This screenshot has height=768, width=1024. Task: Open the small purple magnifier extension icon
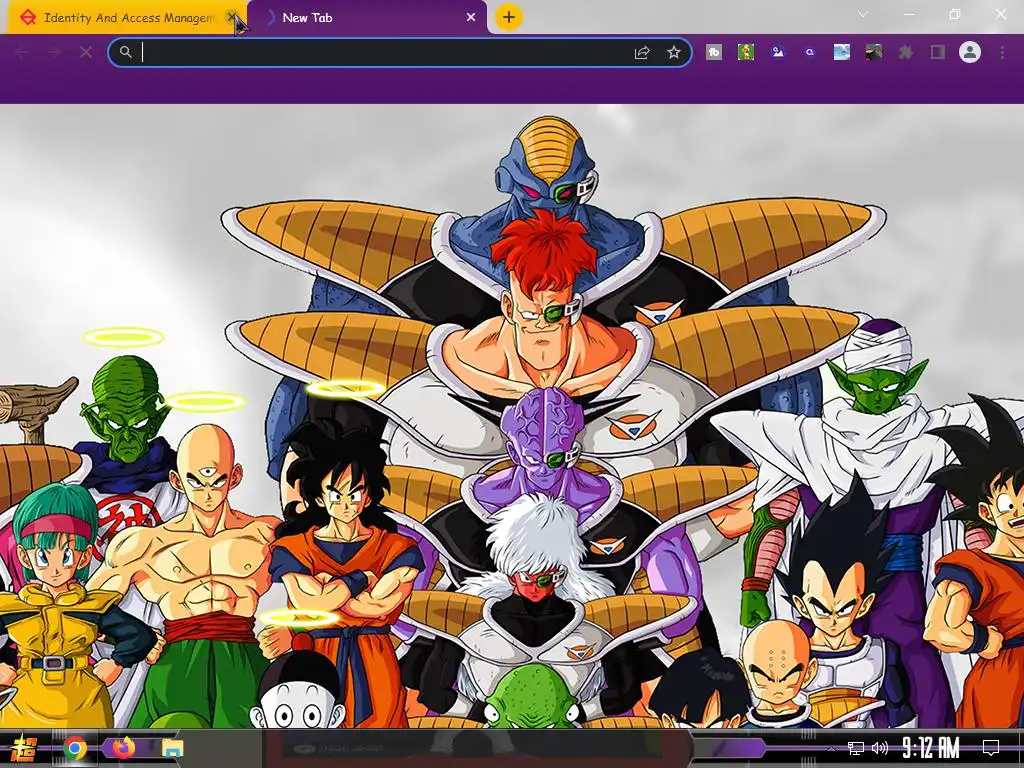click(x=810, y=52)
